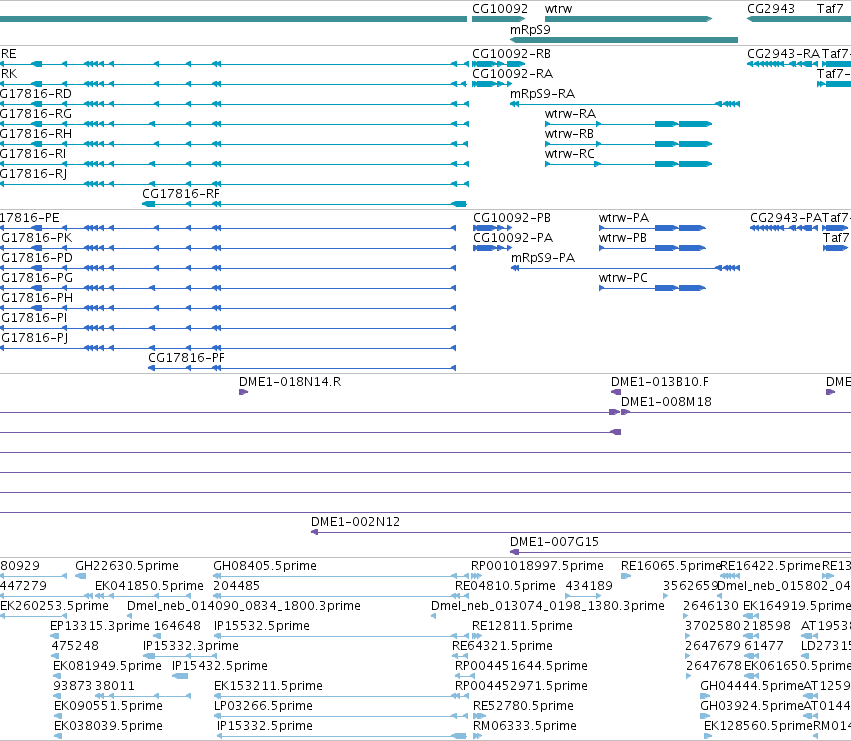Open the CG10092-RB transcript label
The image size is (851, 741).
point(511,54)
